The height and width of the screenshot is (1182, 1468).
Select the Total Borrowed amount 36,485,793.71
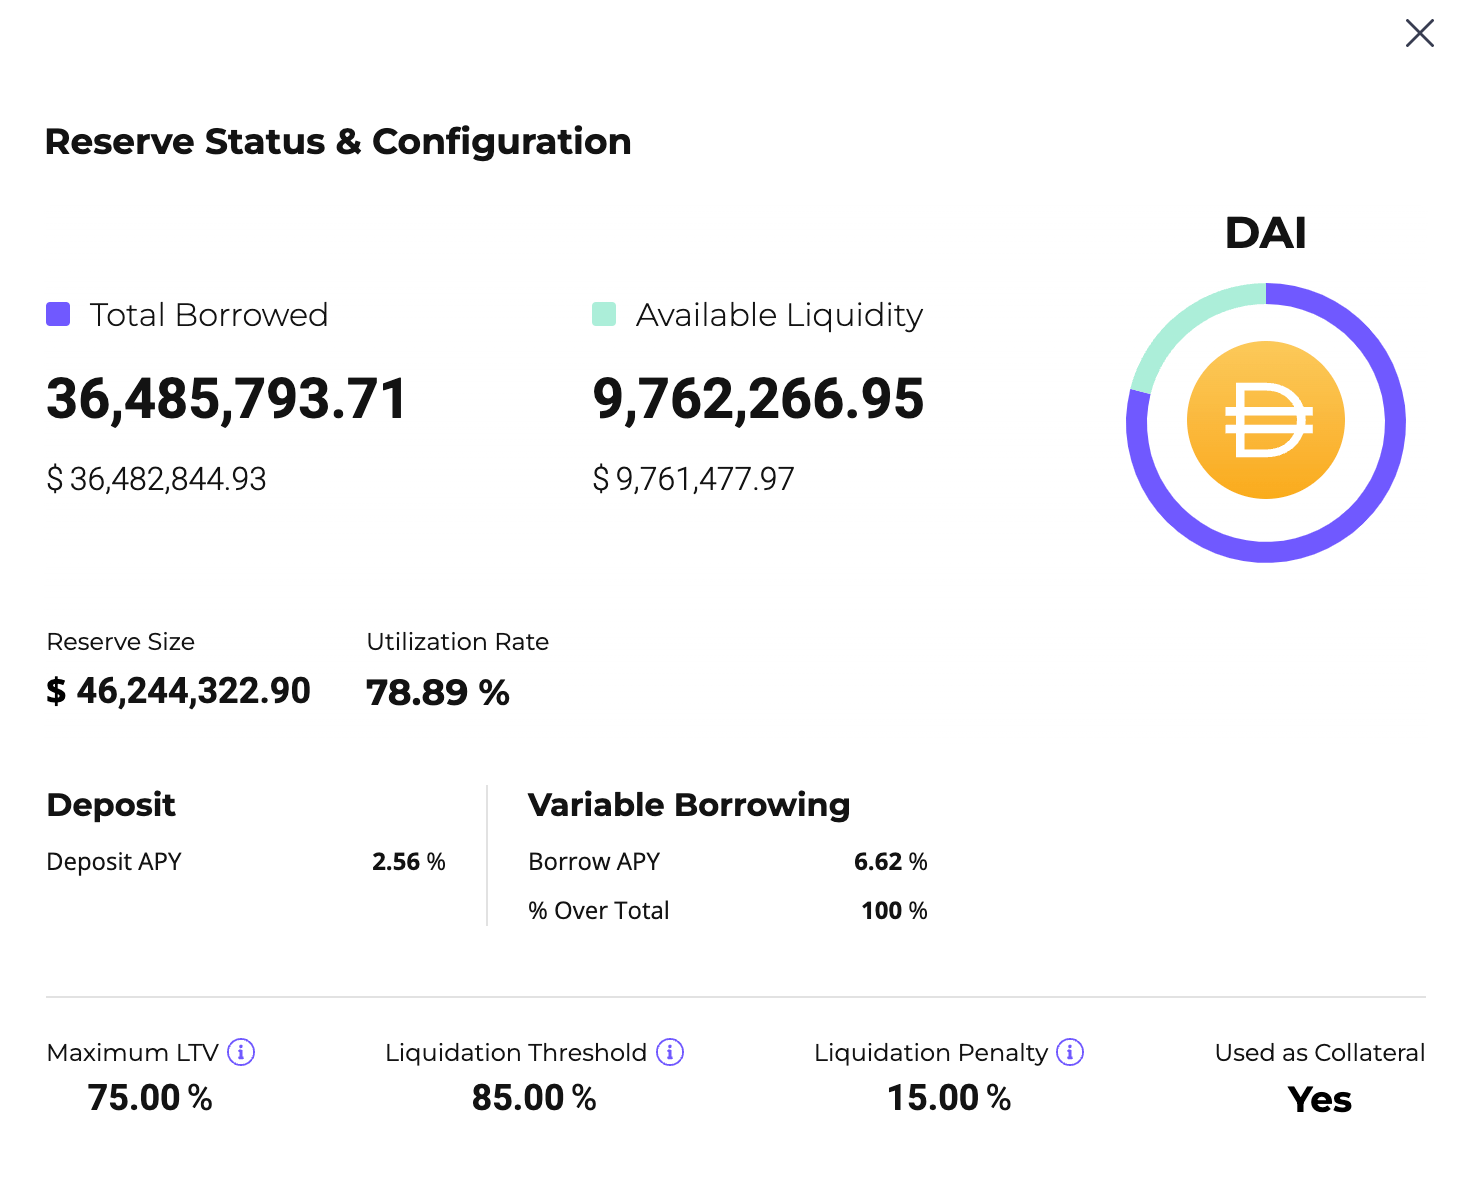coord(227,399)
